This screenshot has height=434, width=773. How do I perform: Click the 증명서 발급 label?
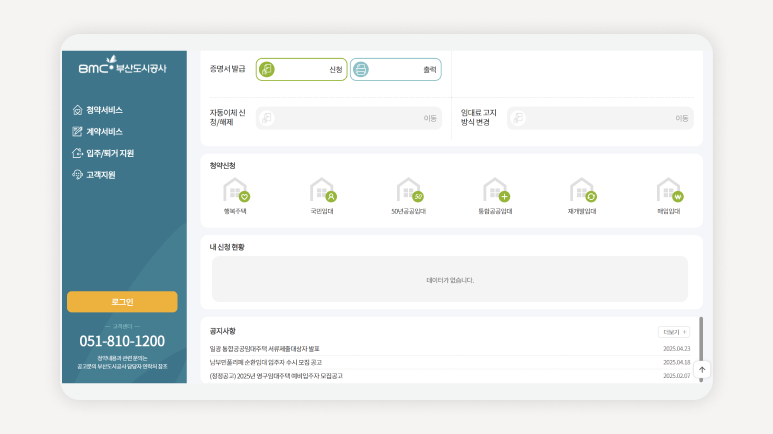coord(227,69)
